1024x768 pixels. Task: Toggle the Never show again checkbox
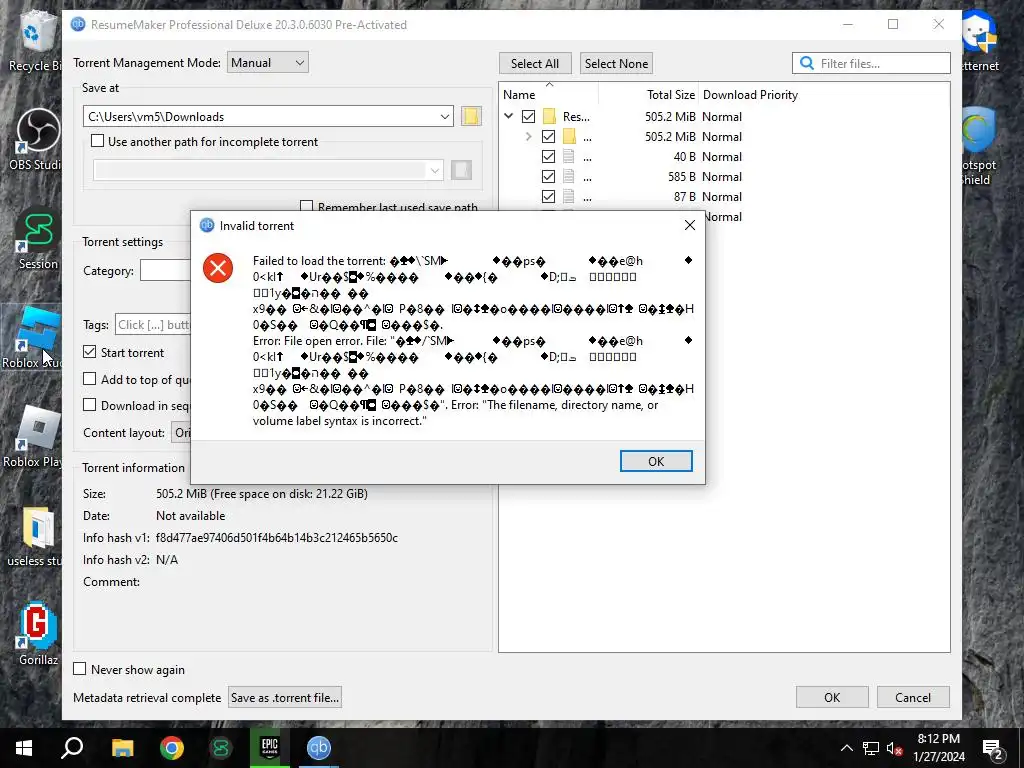tap(80, 669)
